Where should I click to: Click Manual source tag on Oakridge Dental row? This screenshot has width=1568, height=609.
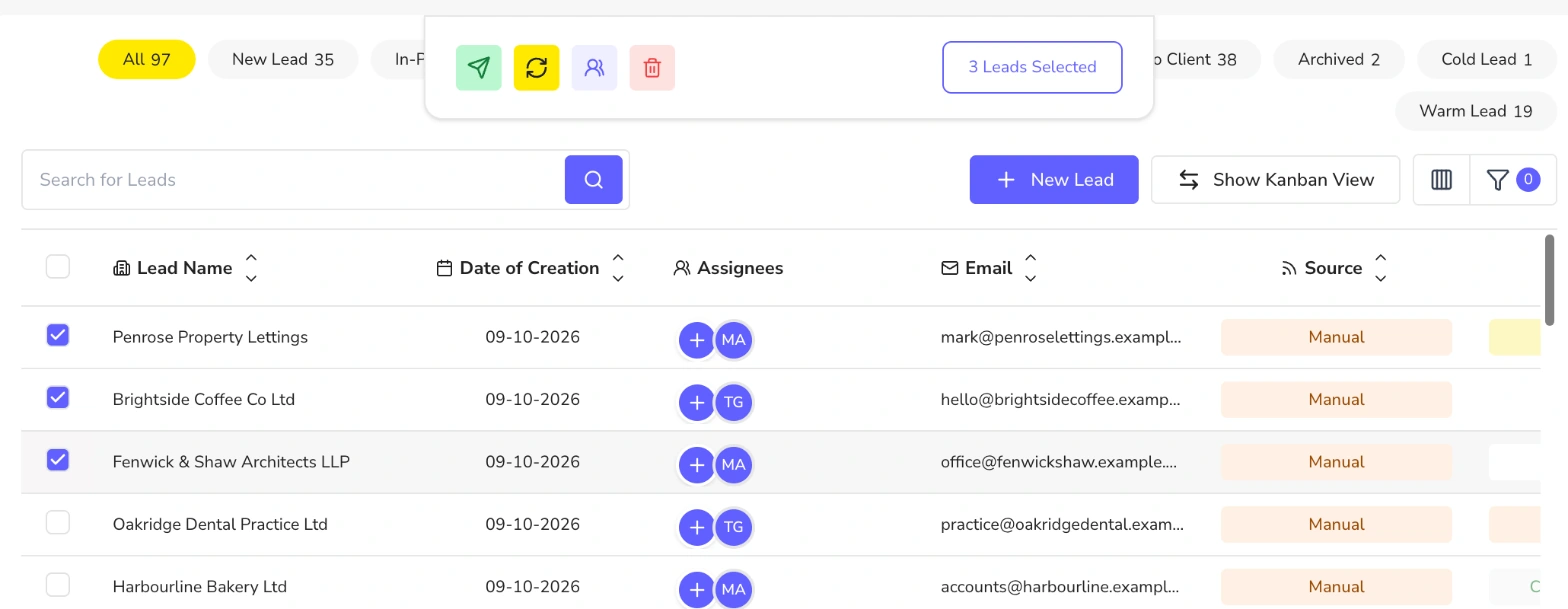coord(1336,524)
